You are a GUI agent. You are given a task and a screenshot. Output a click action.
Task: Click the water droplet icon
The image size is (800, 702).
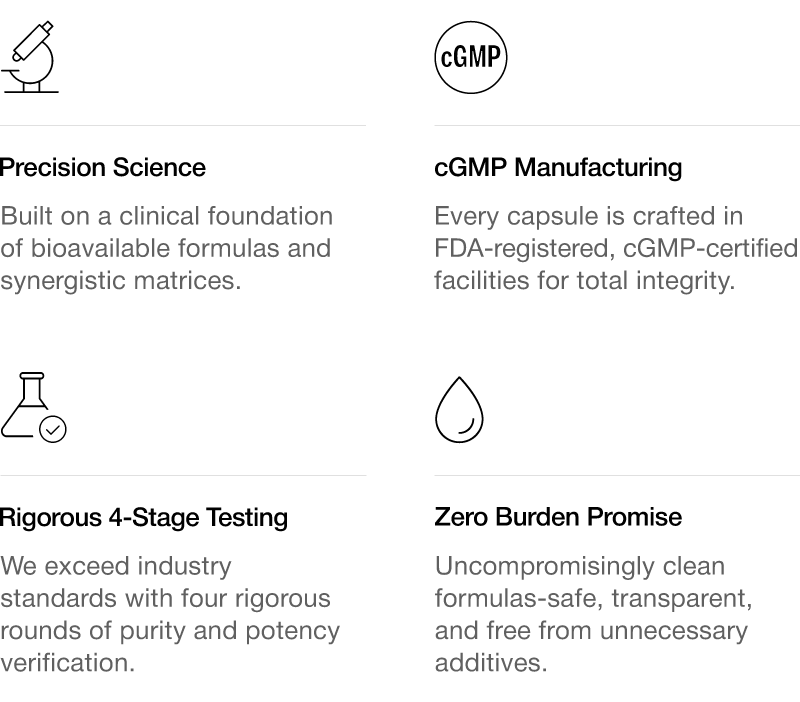(x=459, y=409)
